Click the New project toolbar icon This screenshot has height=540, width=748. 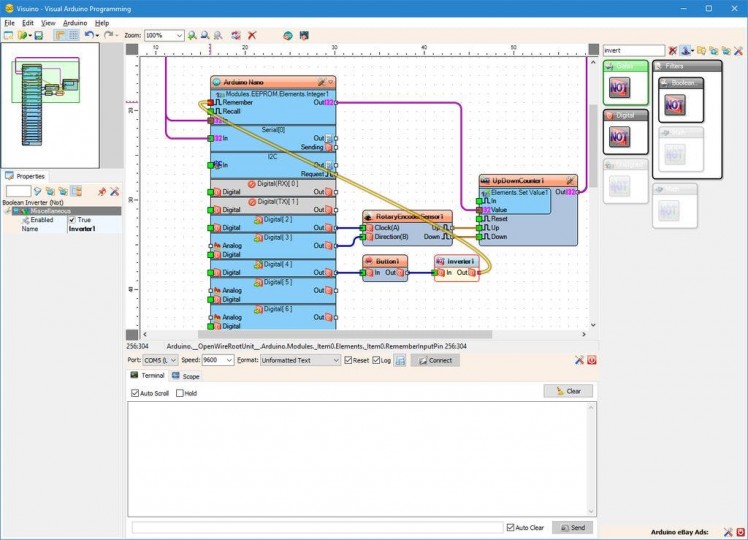tap(8, 35)
